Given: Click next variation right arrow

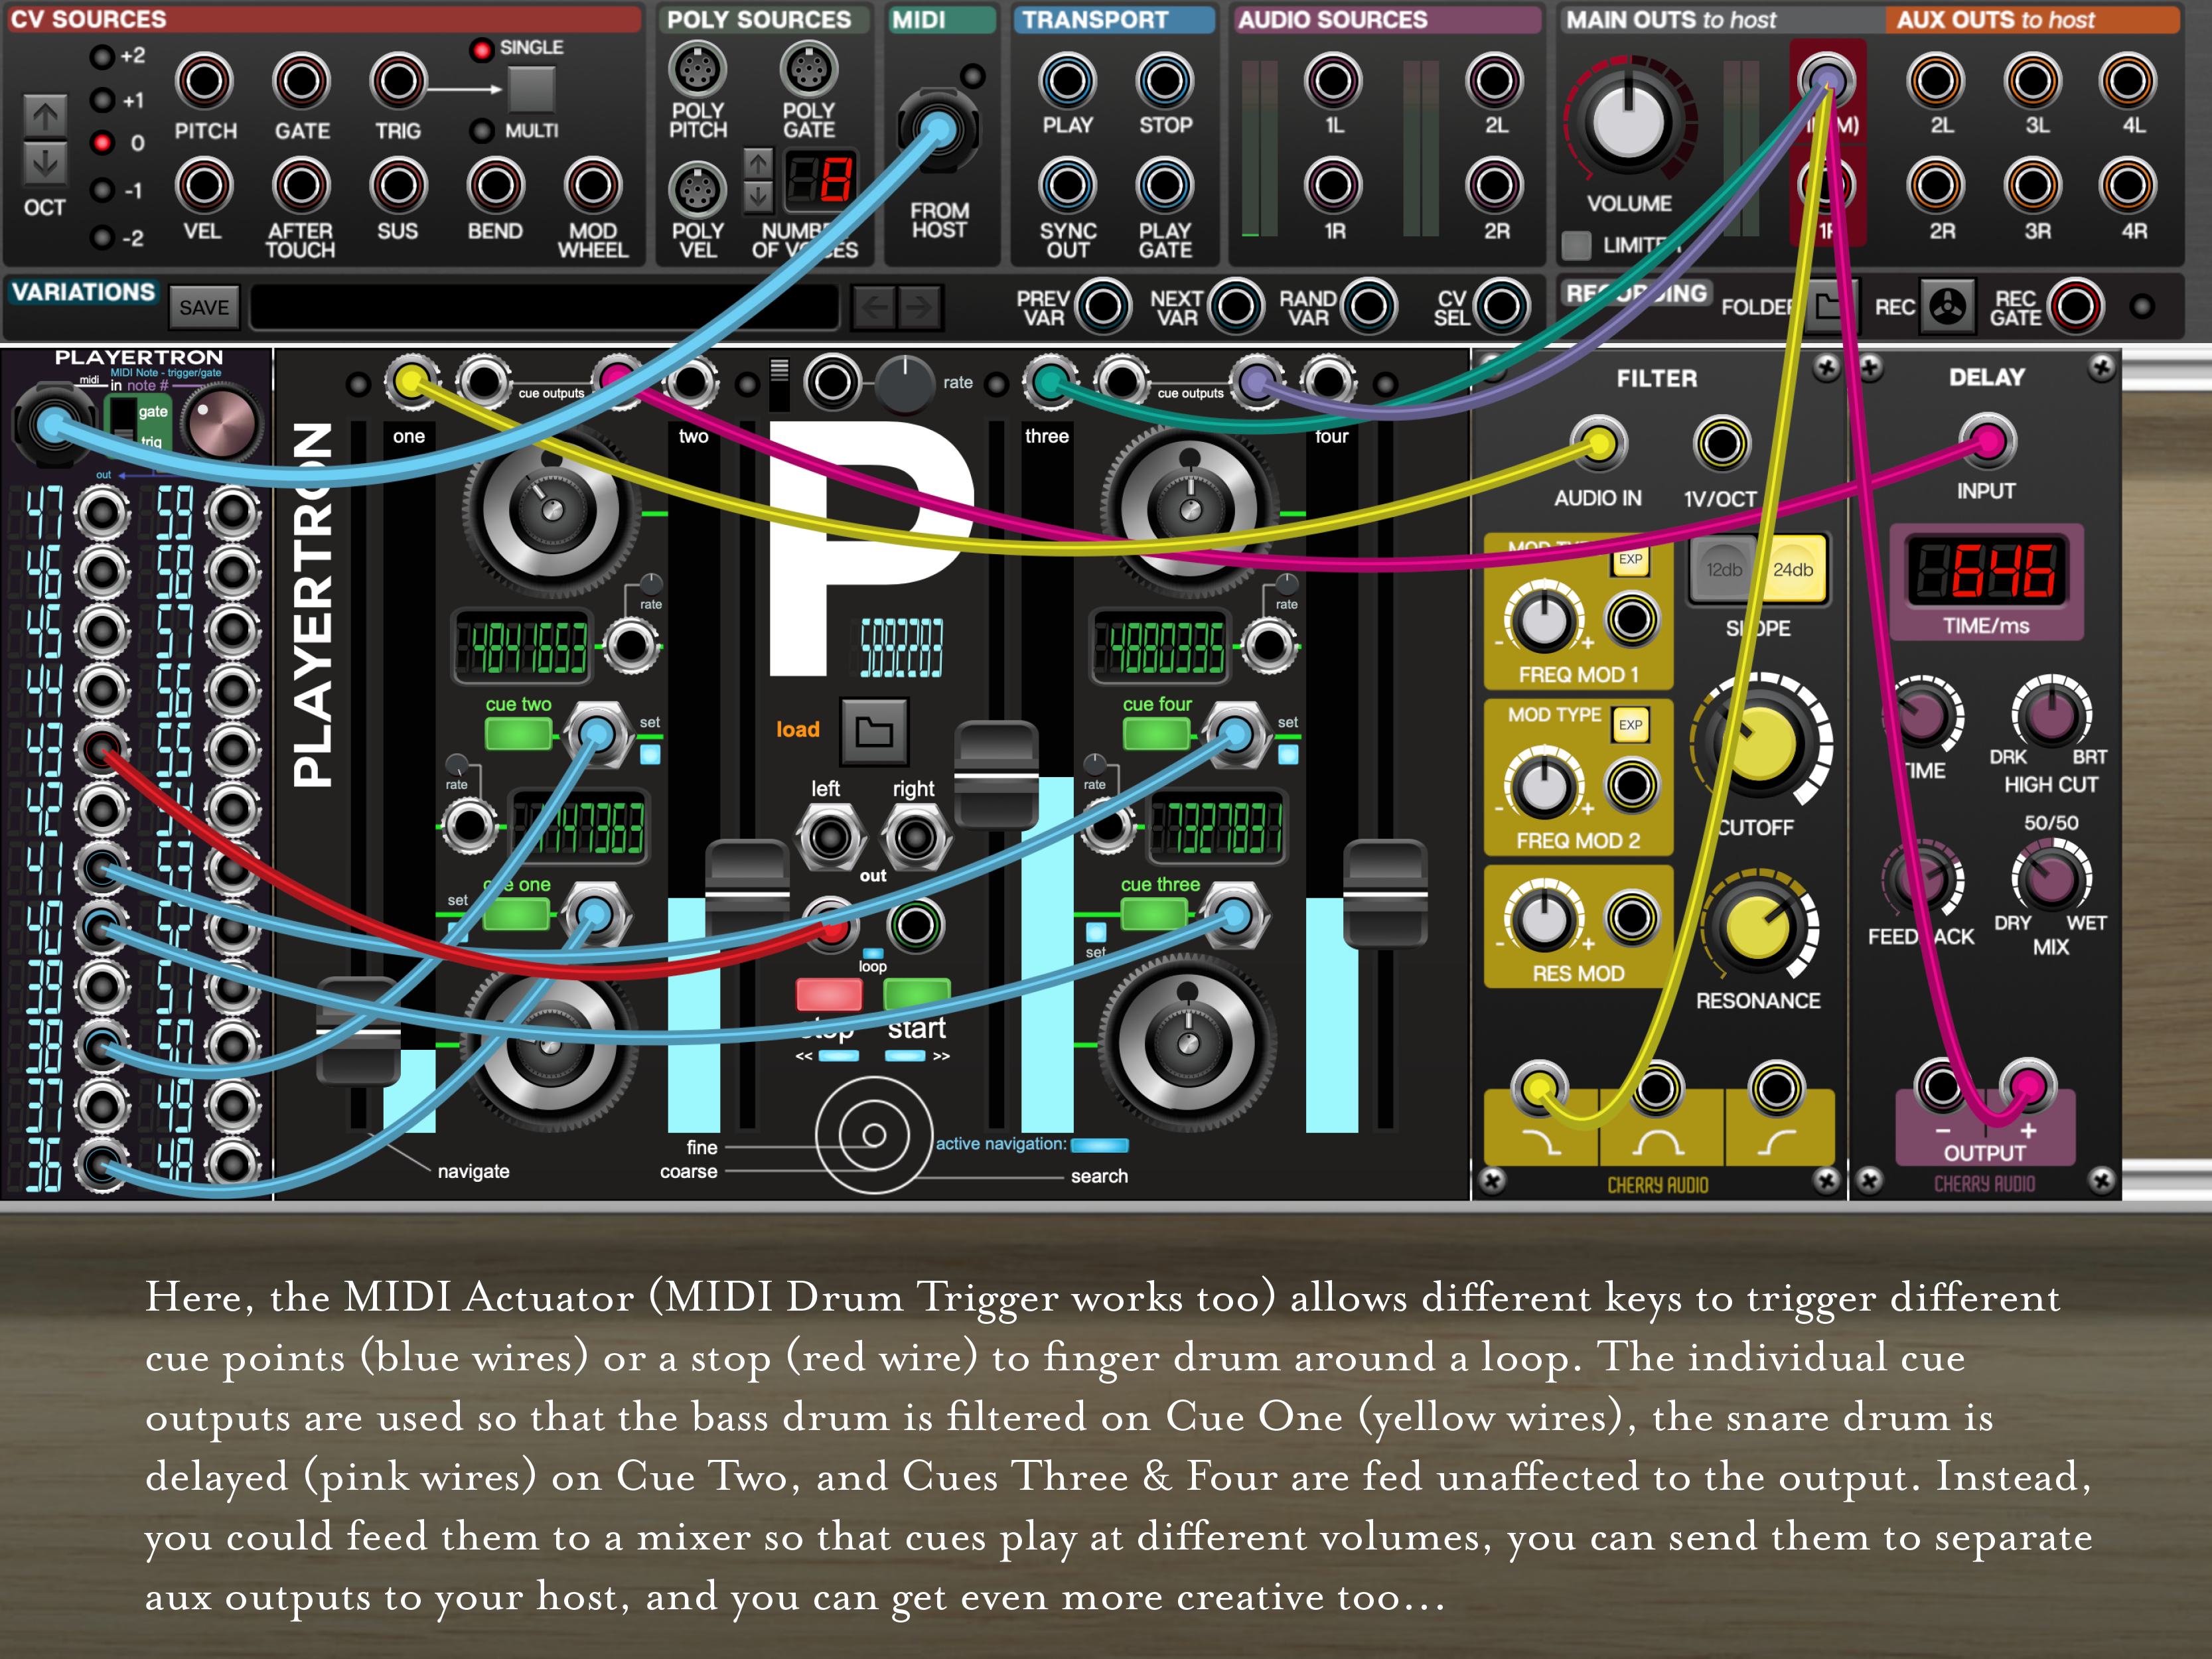Looking at the screenshot, I should tap(919, 307).
